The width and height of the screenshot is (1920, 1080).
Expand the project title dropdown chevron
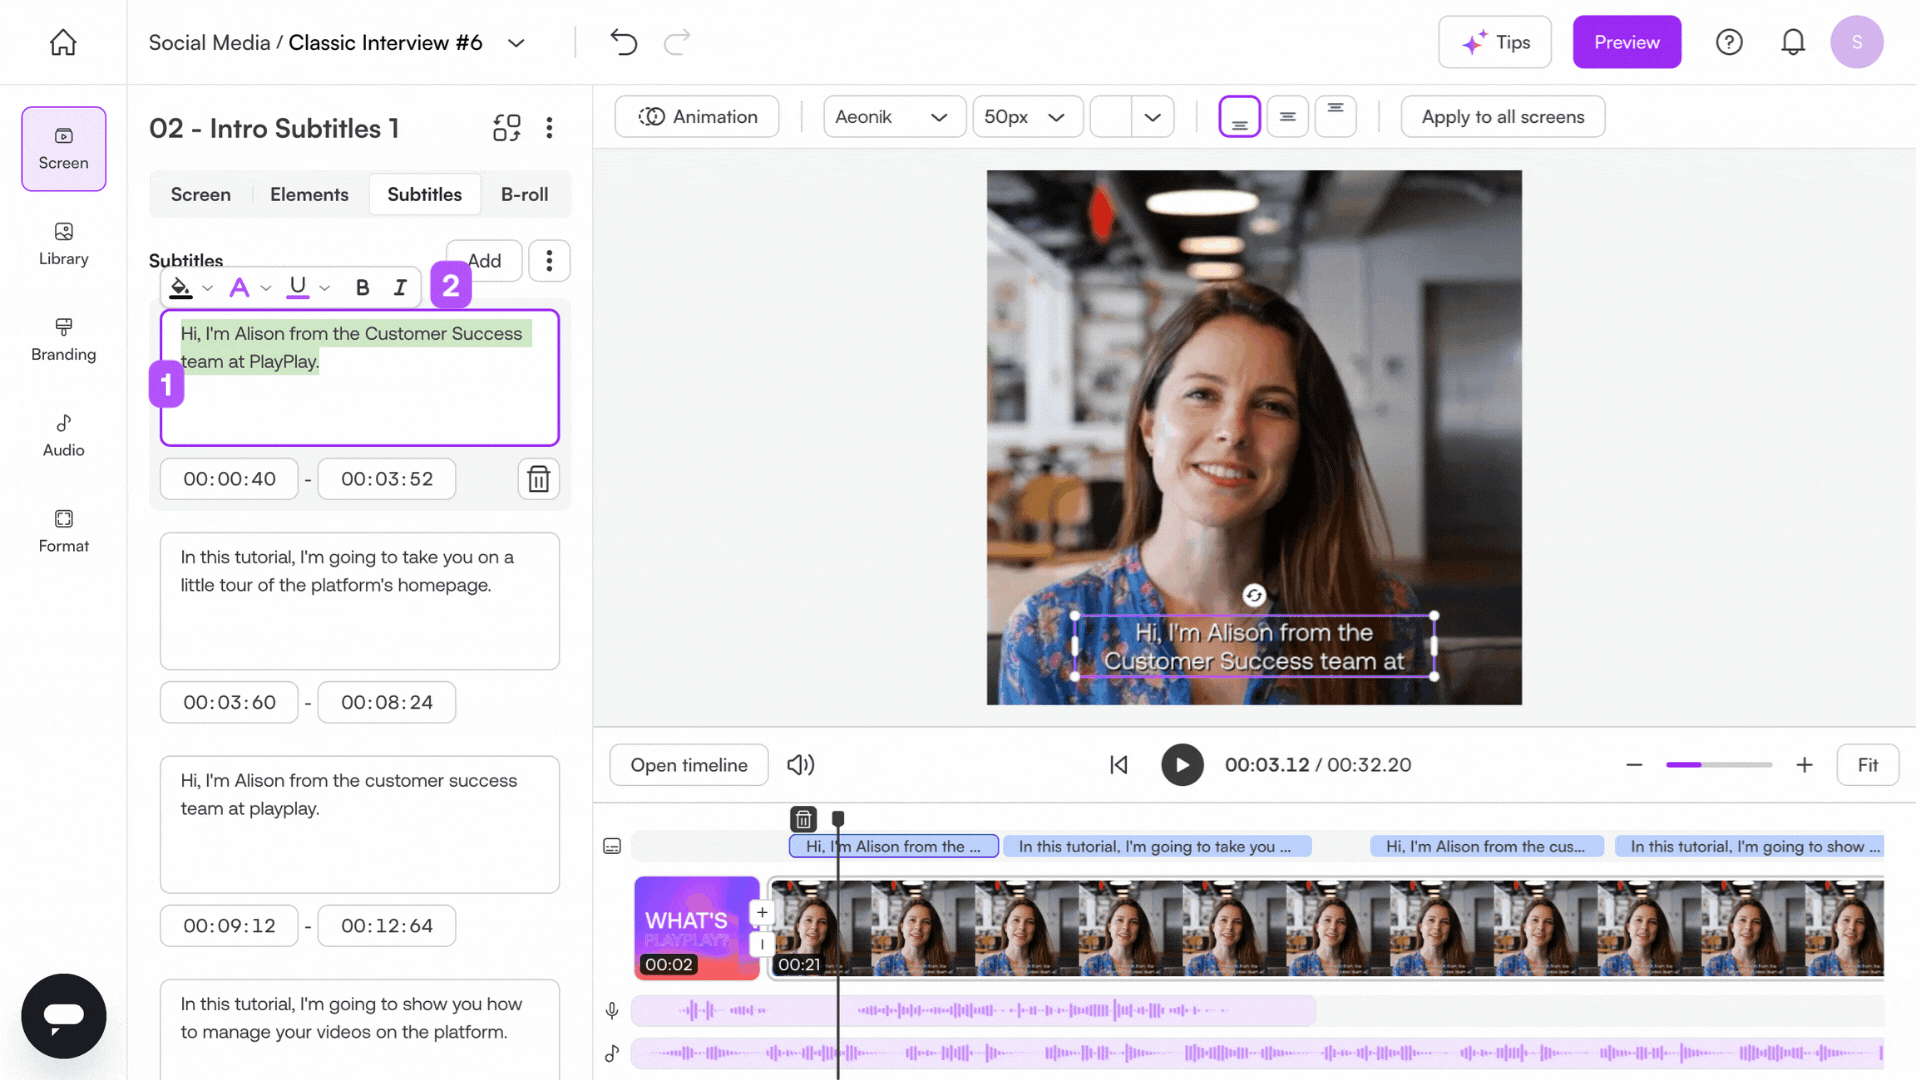click(516, 43)
